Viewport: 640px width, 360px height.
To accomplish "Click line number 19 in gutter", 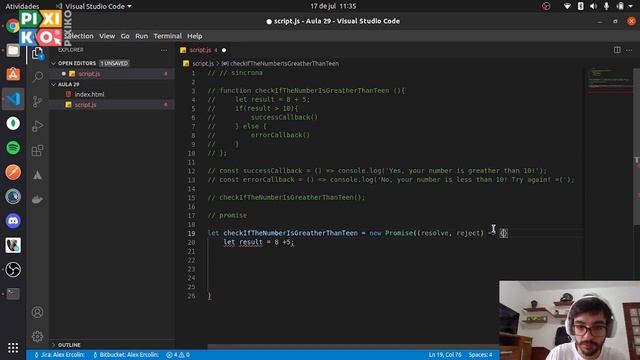I will [191, 233].
